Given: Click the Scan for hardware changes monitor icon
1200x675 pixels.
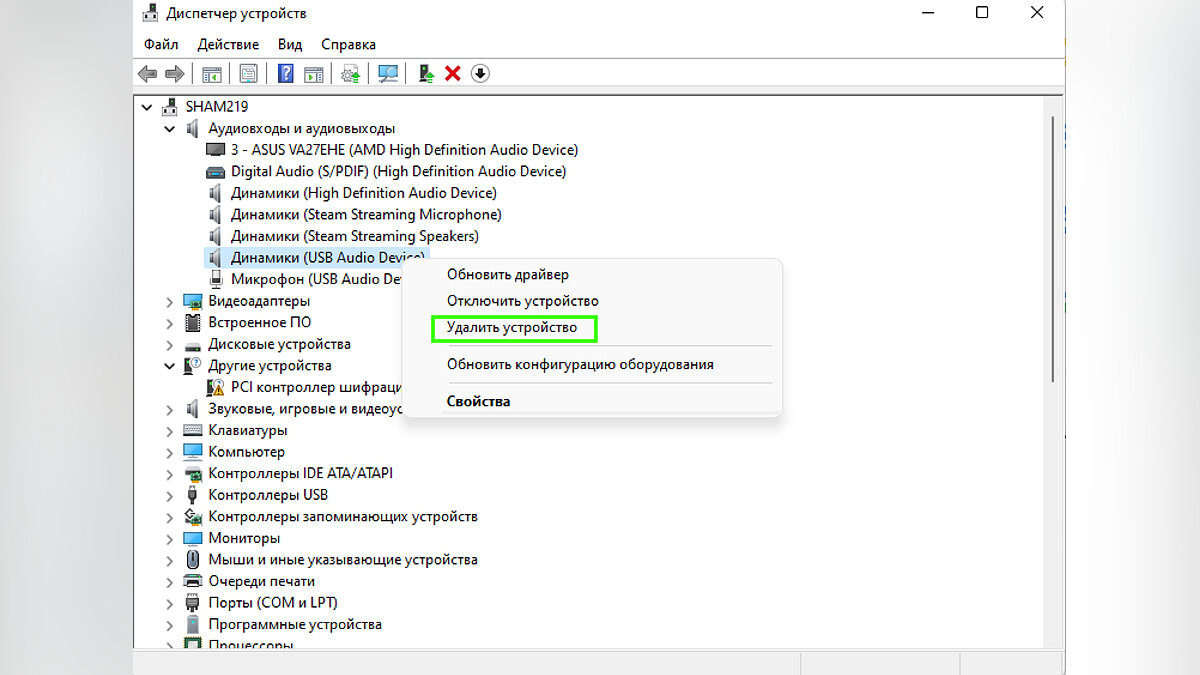Looking at the screenshot, I should click(x=388, y=74).
